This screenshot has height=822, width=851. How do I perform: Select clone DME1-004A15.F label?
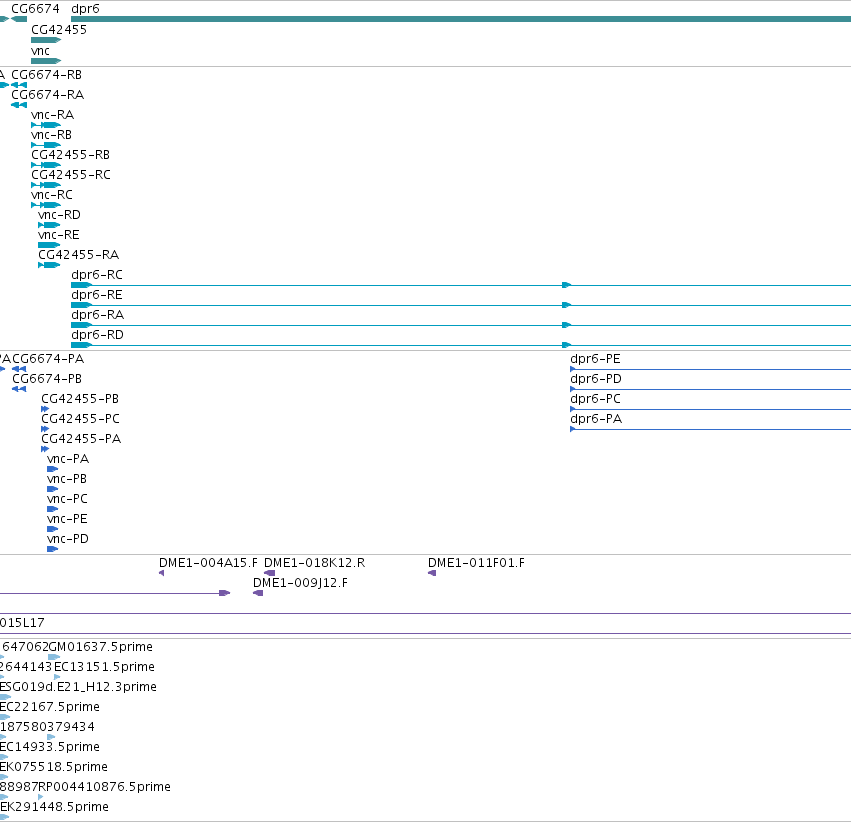tap(208, 563)
